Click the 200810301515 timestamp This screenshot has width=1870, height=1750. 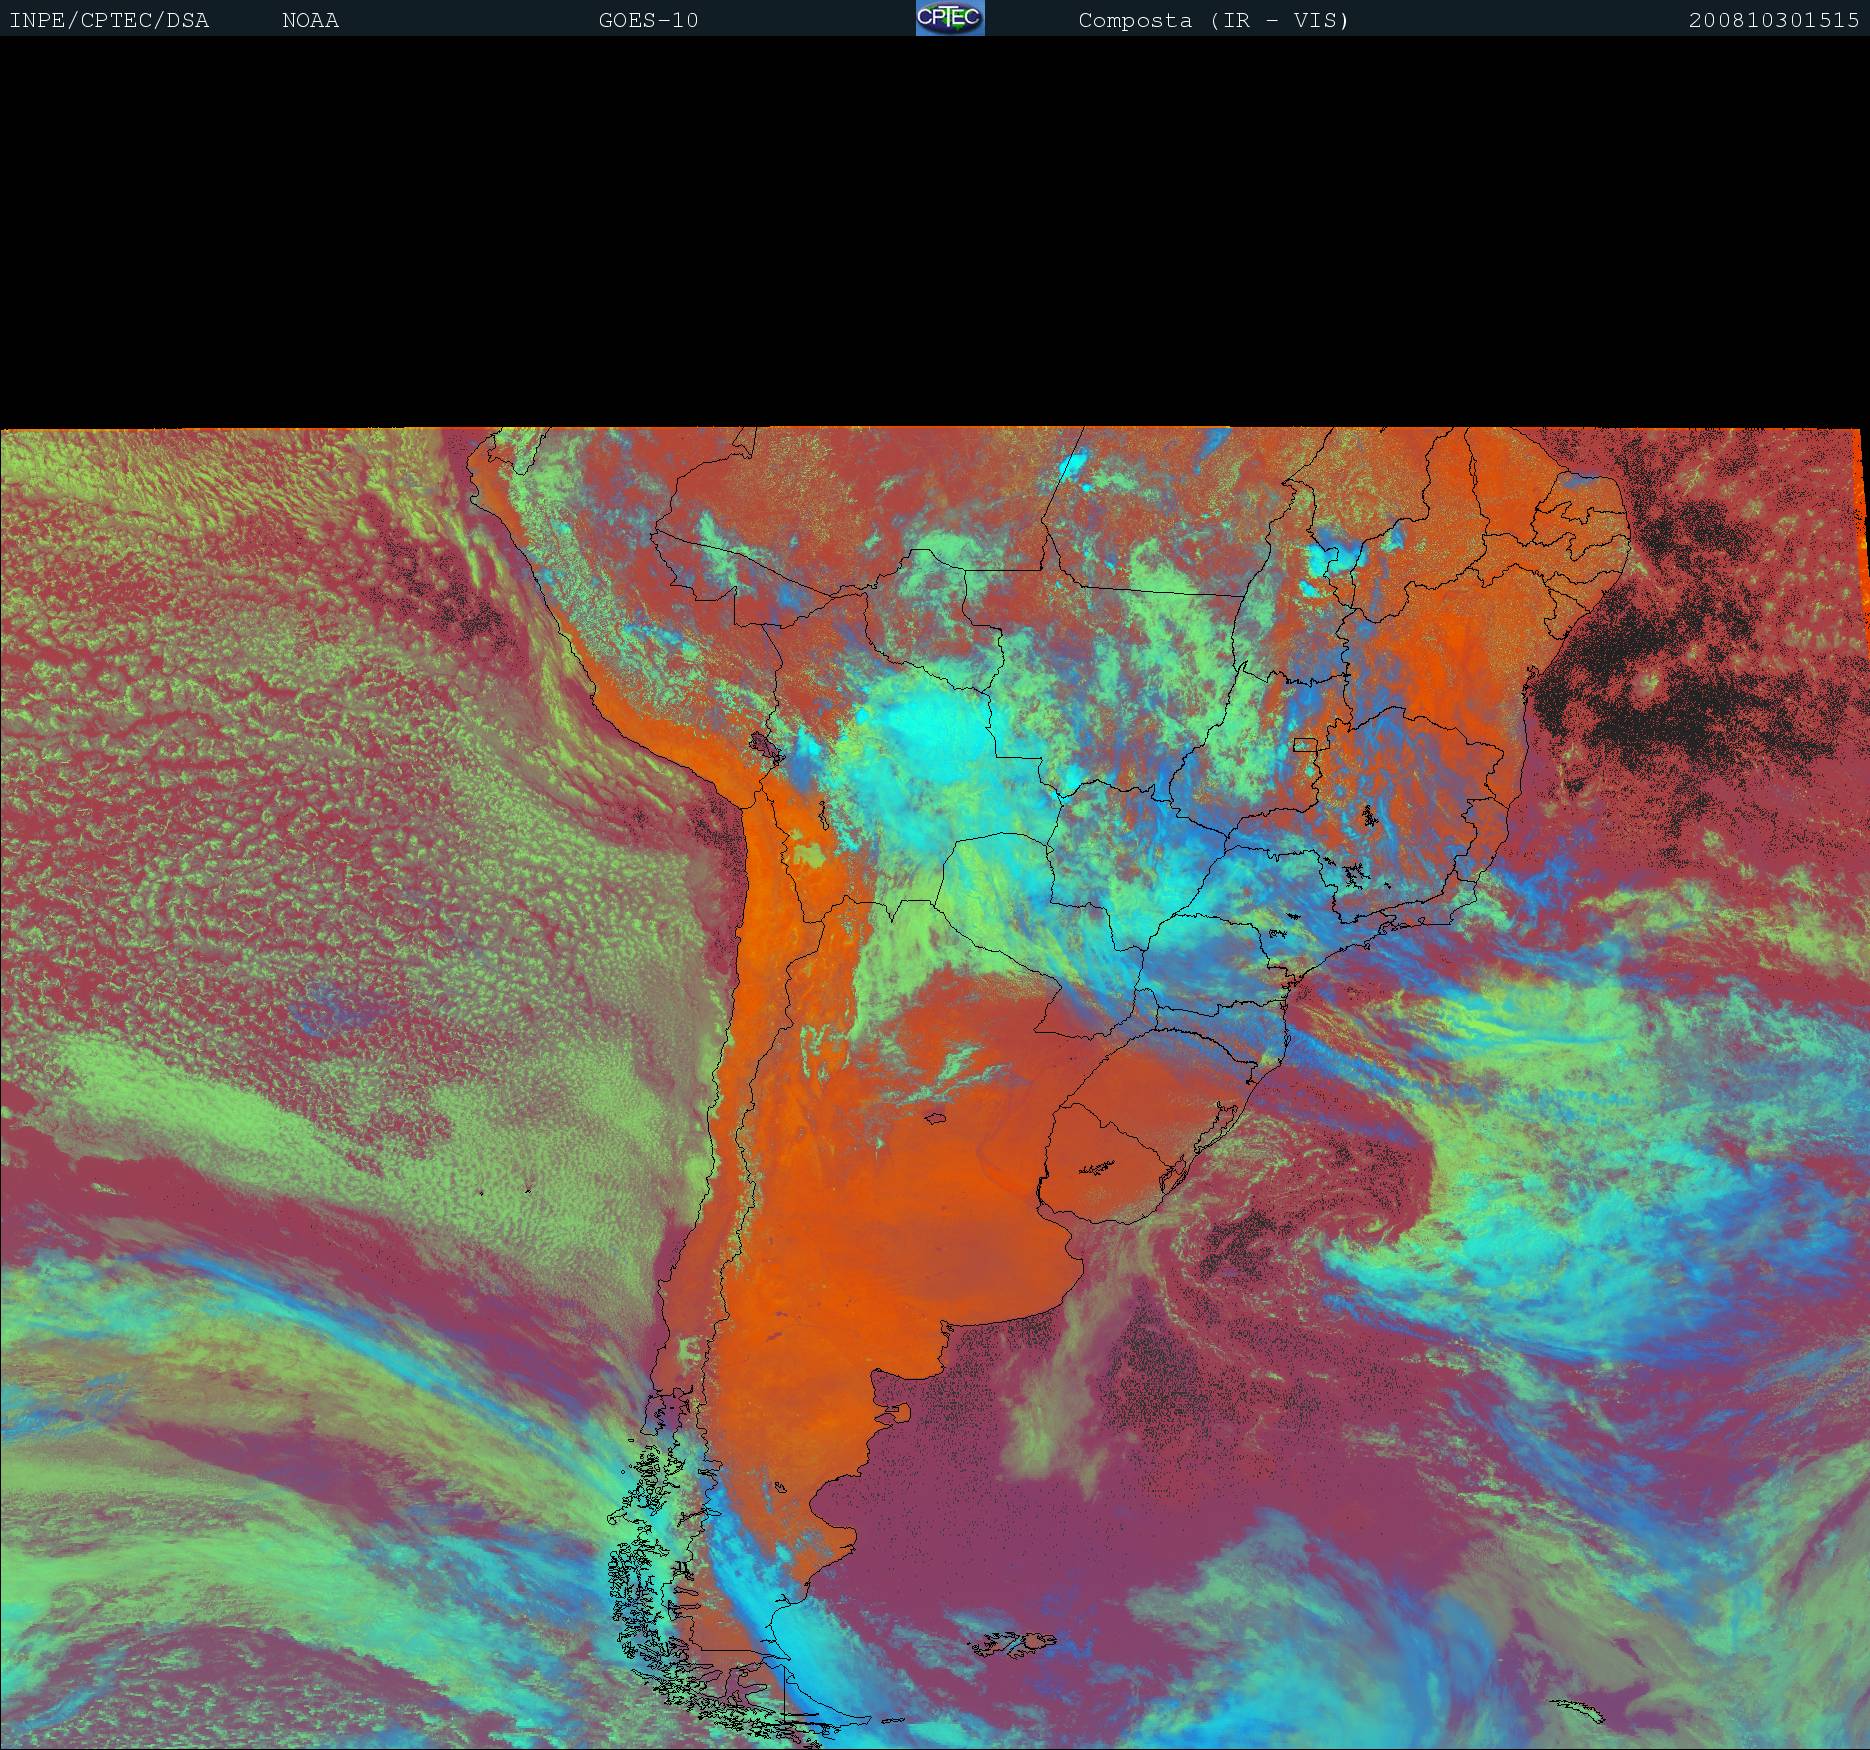(1773, 20)
